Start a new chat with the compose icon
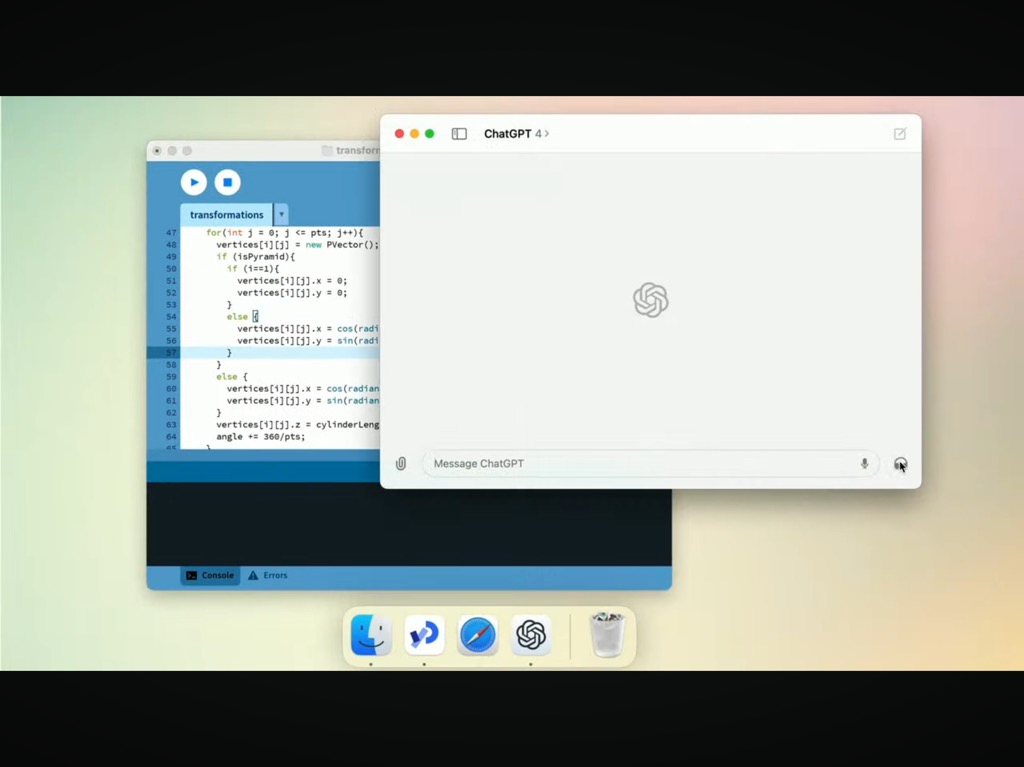This screenshot has width=1024, height=767. point(899,134)
